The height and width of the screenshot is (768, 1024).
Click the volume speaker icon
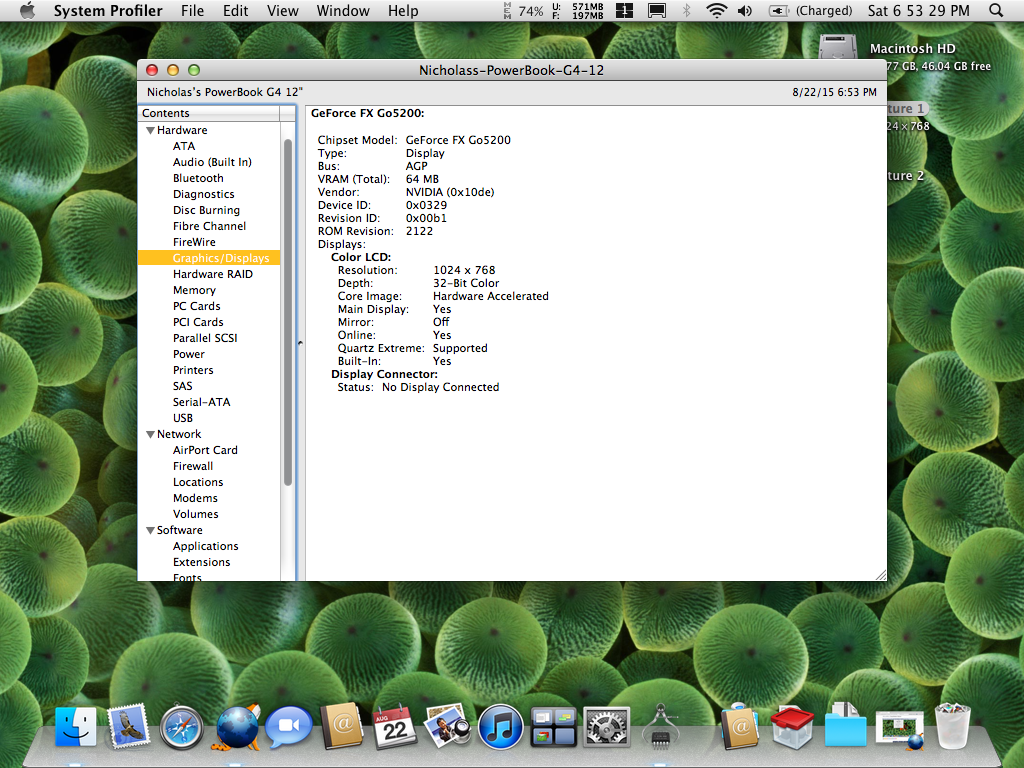[x=745, y=10]
